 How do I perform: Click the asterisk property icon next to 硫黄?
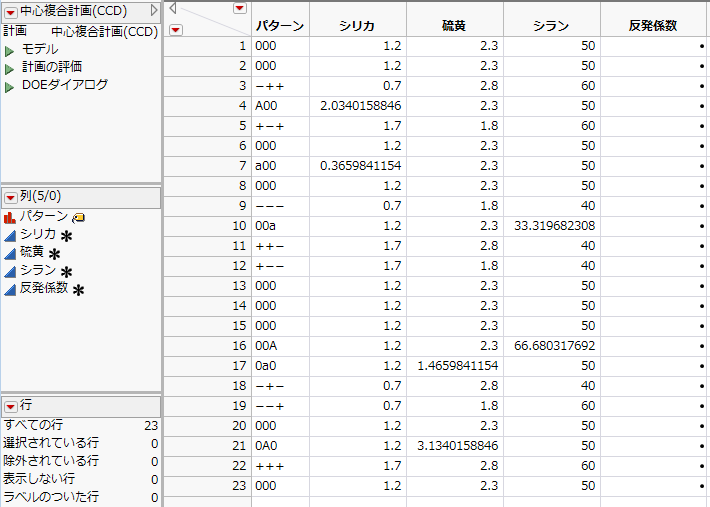[55, 254]
